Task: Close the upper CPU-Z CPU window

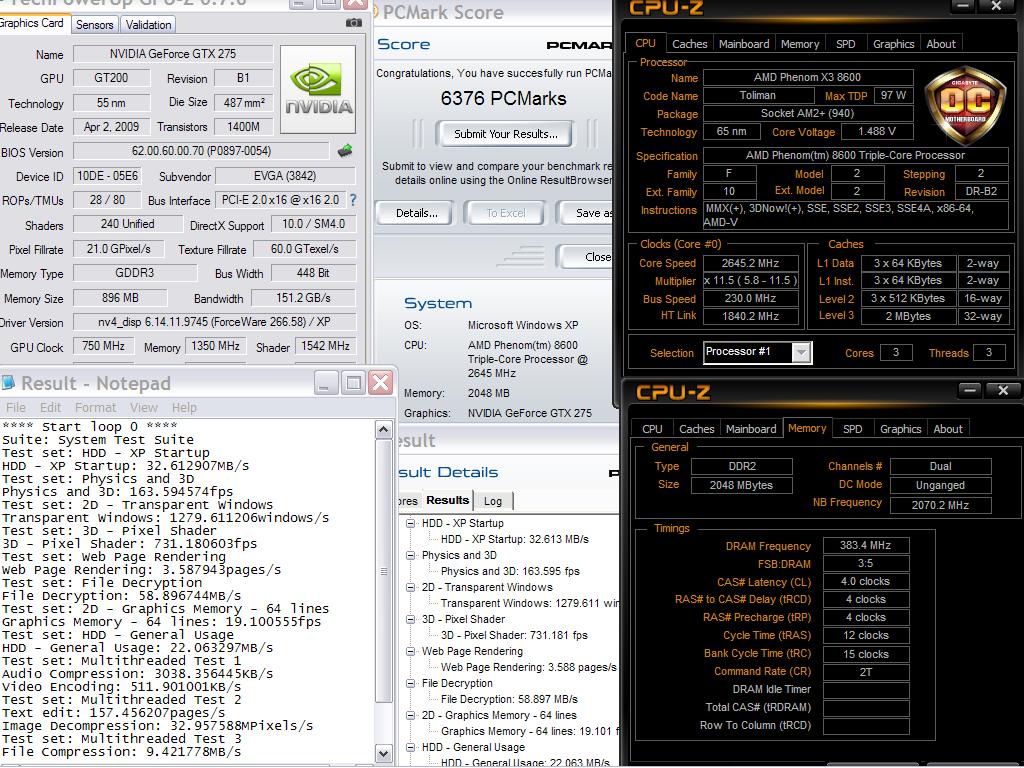Action: 996,6
